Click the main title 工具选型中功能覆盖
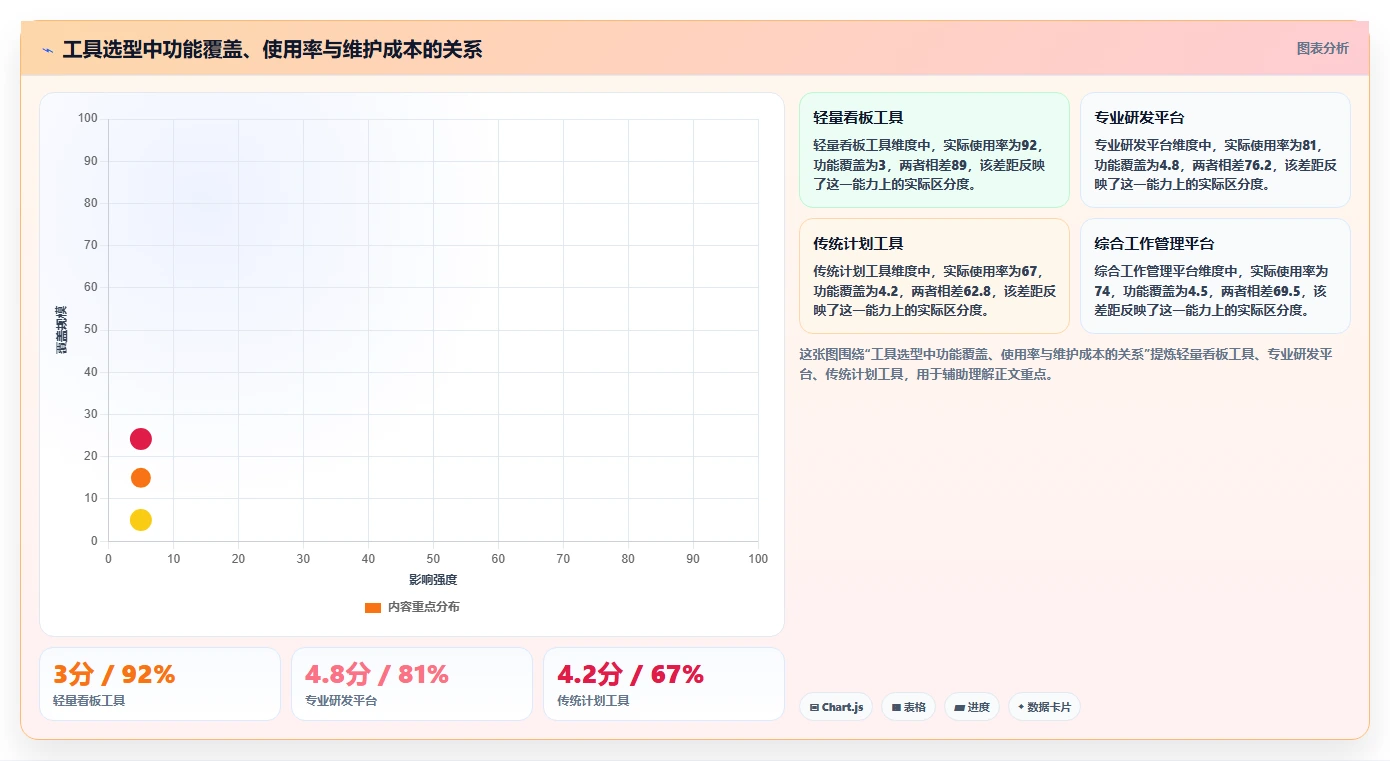The image size is (1390, 761). [x=272, y=49]
